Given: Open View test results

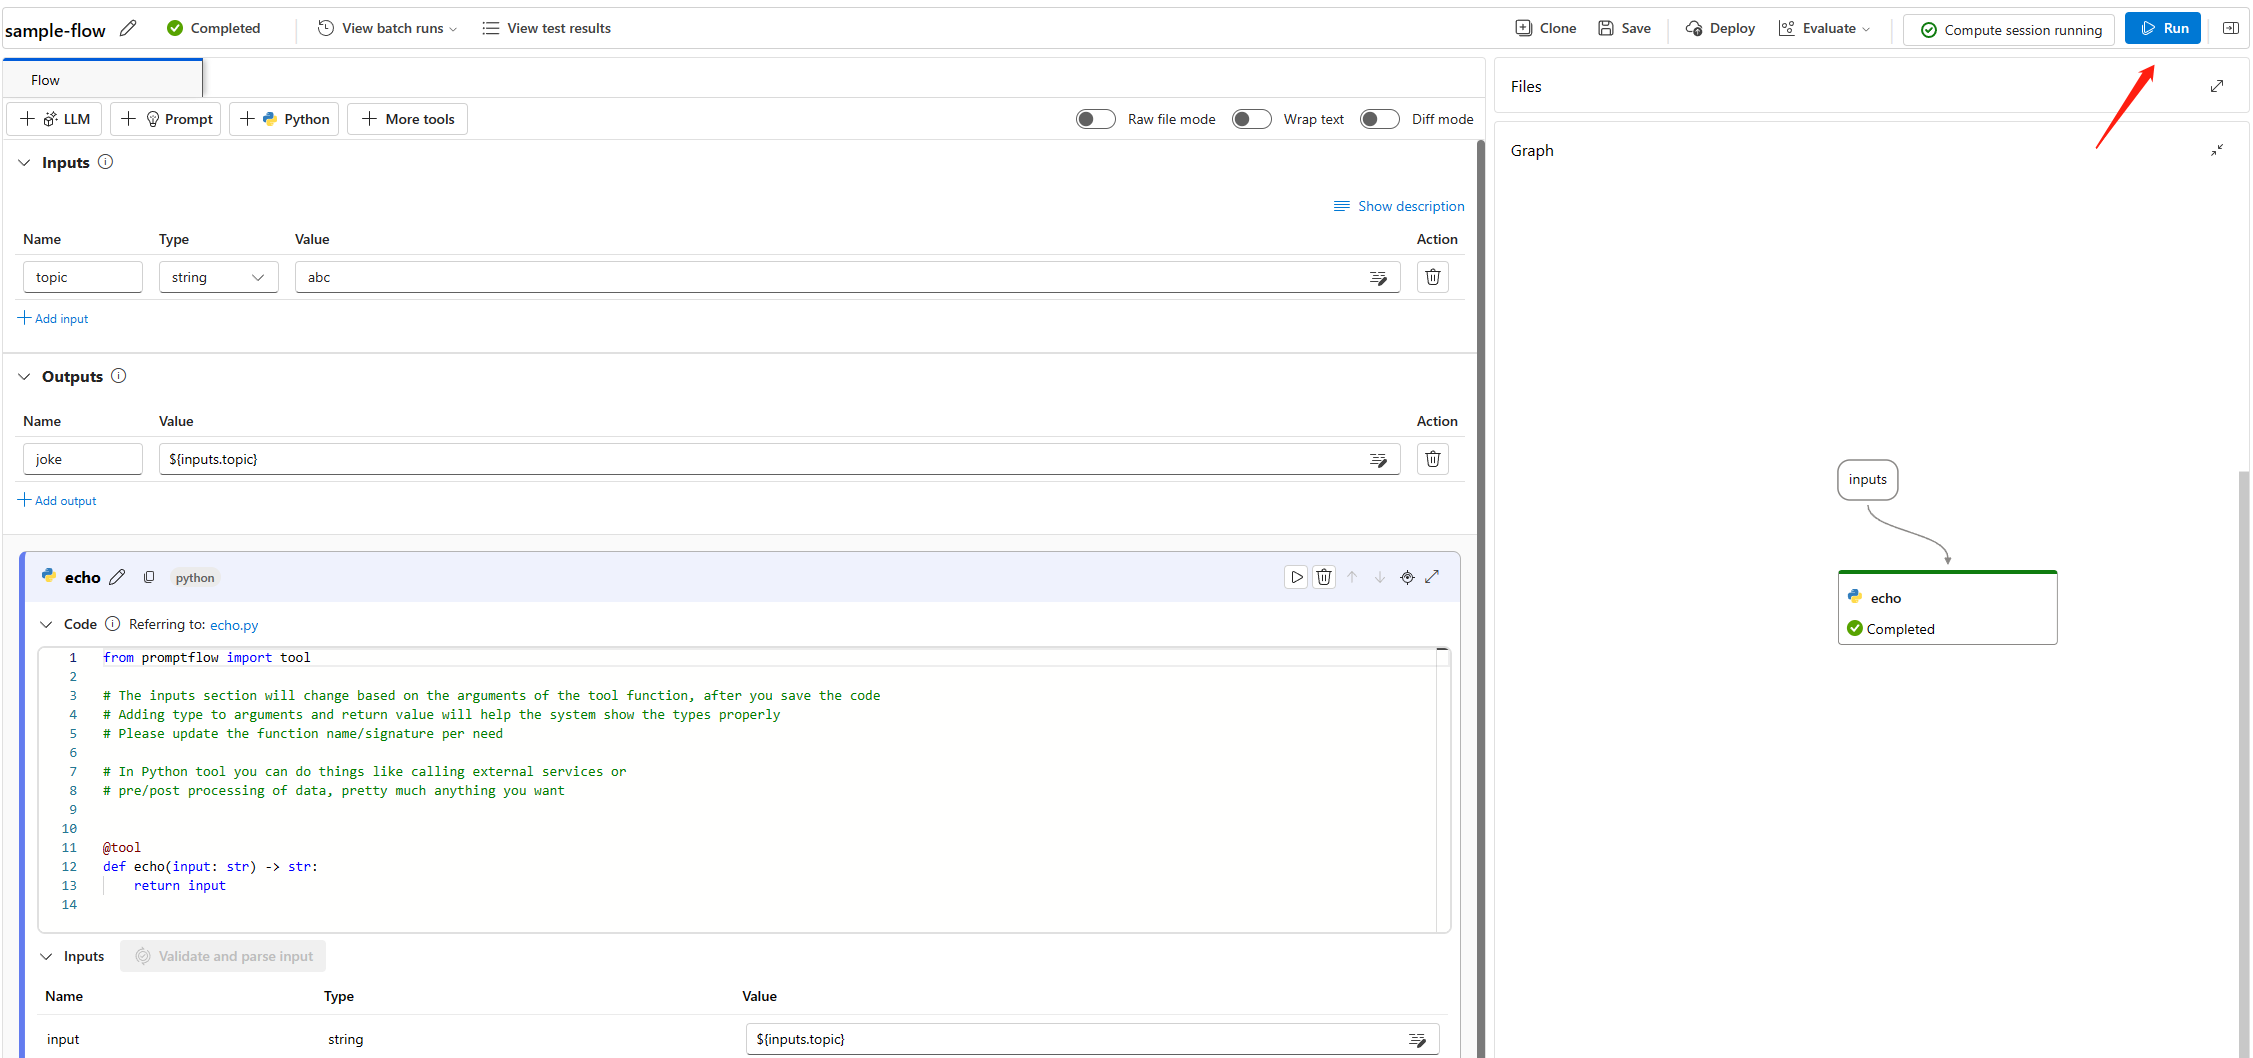Looking at the screenshot, I should (546, 28).
